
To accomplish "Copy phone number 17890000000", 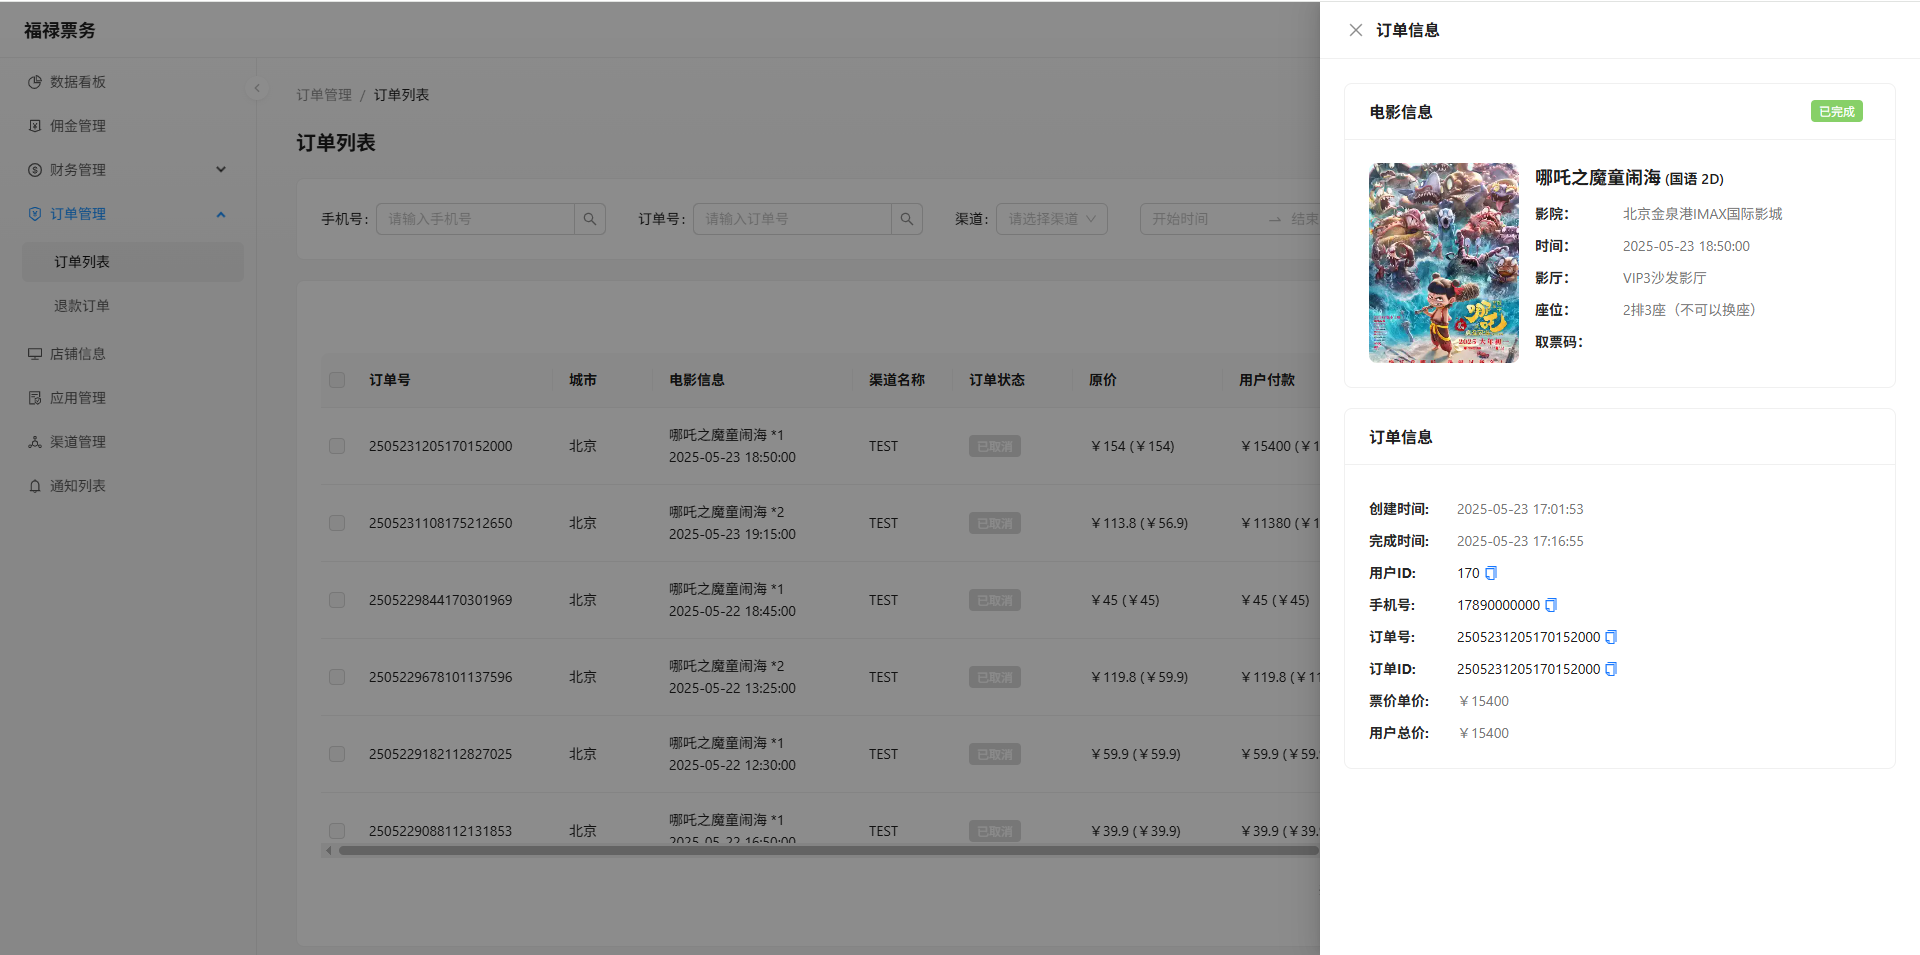I will (x=1551, y=605).
